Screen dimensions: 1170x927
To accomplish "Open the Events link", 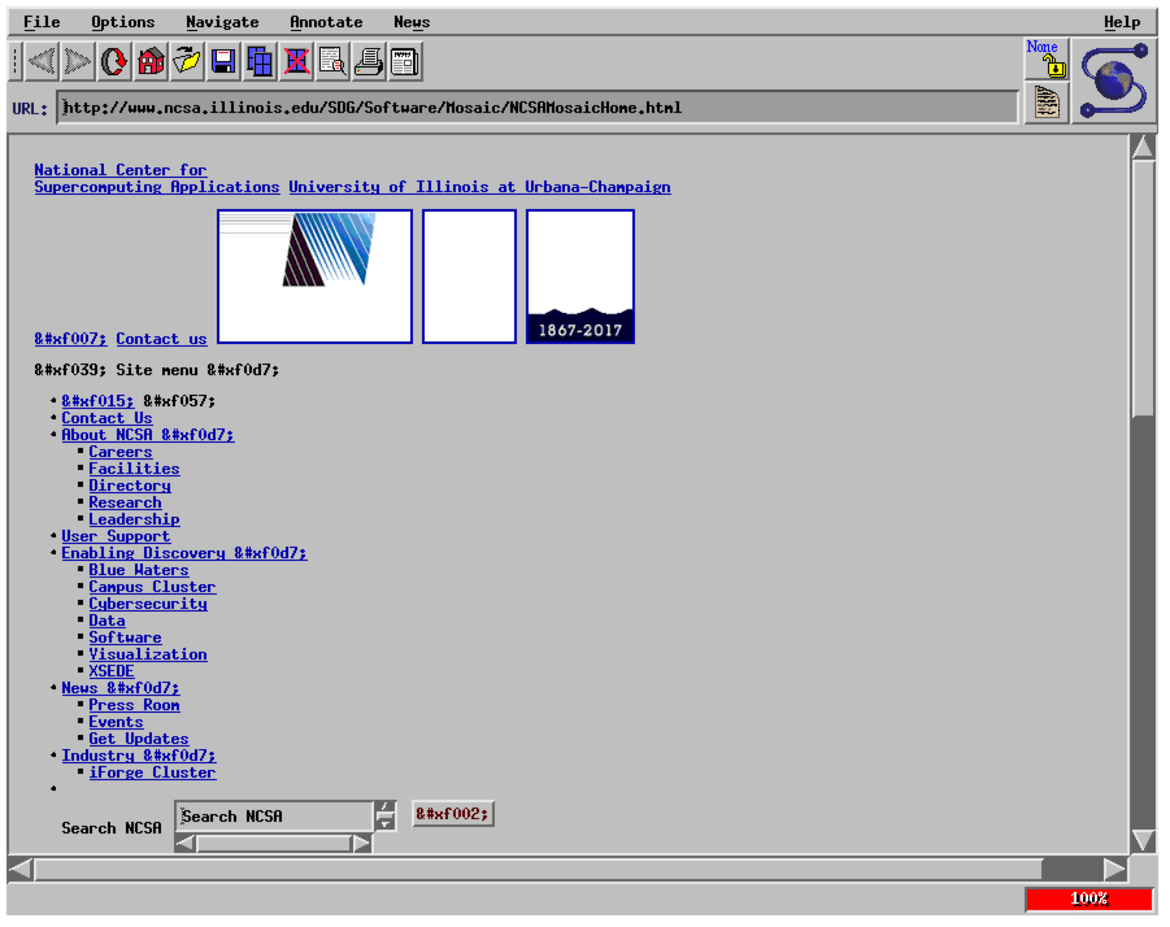I will pos(116,722).
